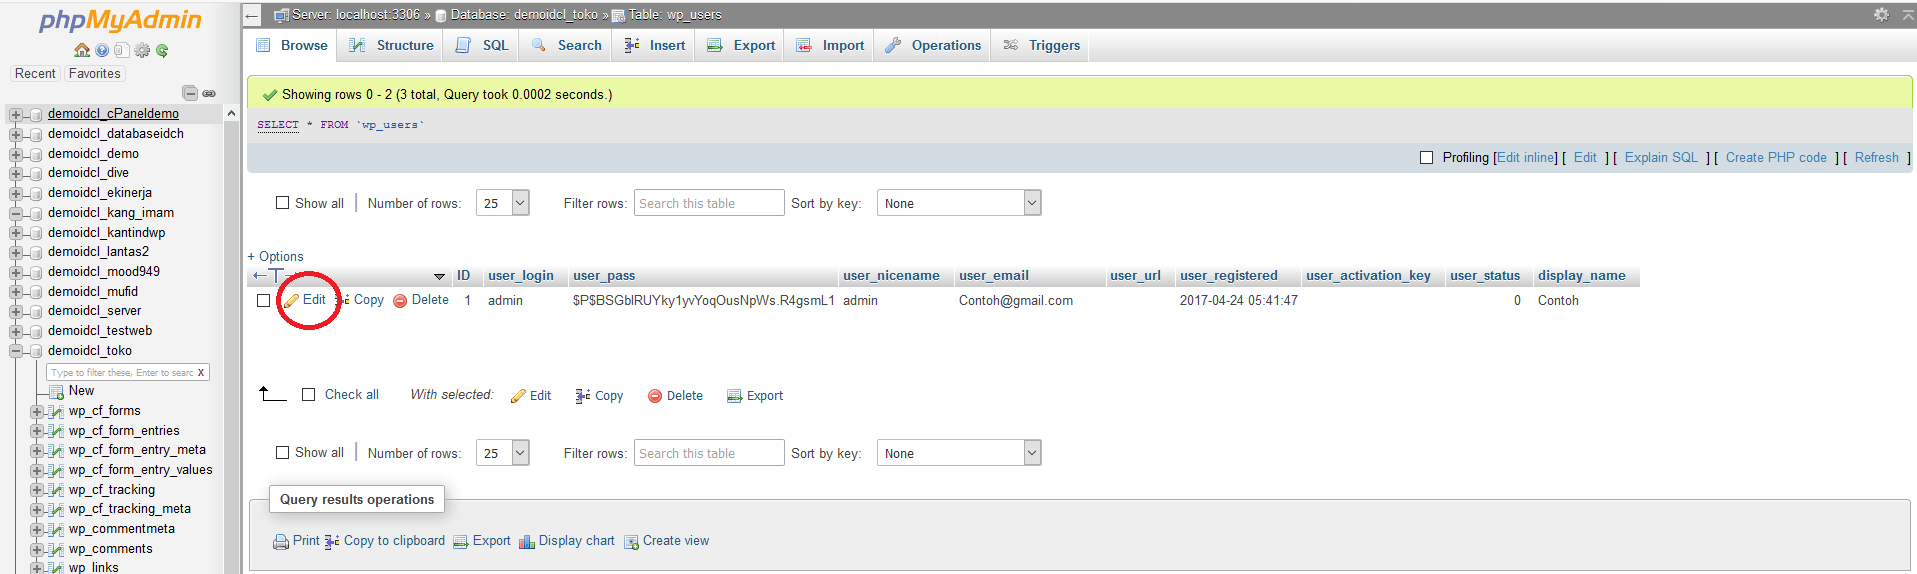Open demoidcl_kantindwp database in tree
1917x574 pixels.
click(x=106, y=233)
